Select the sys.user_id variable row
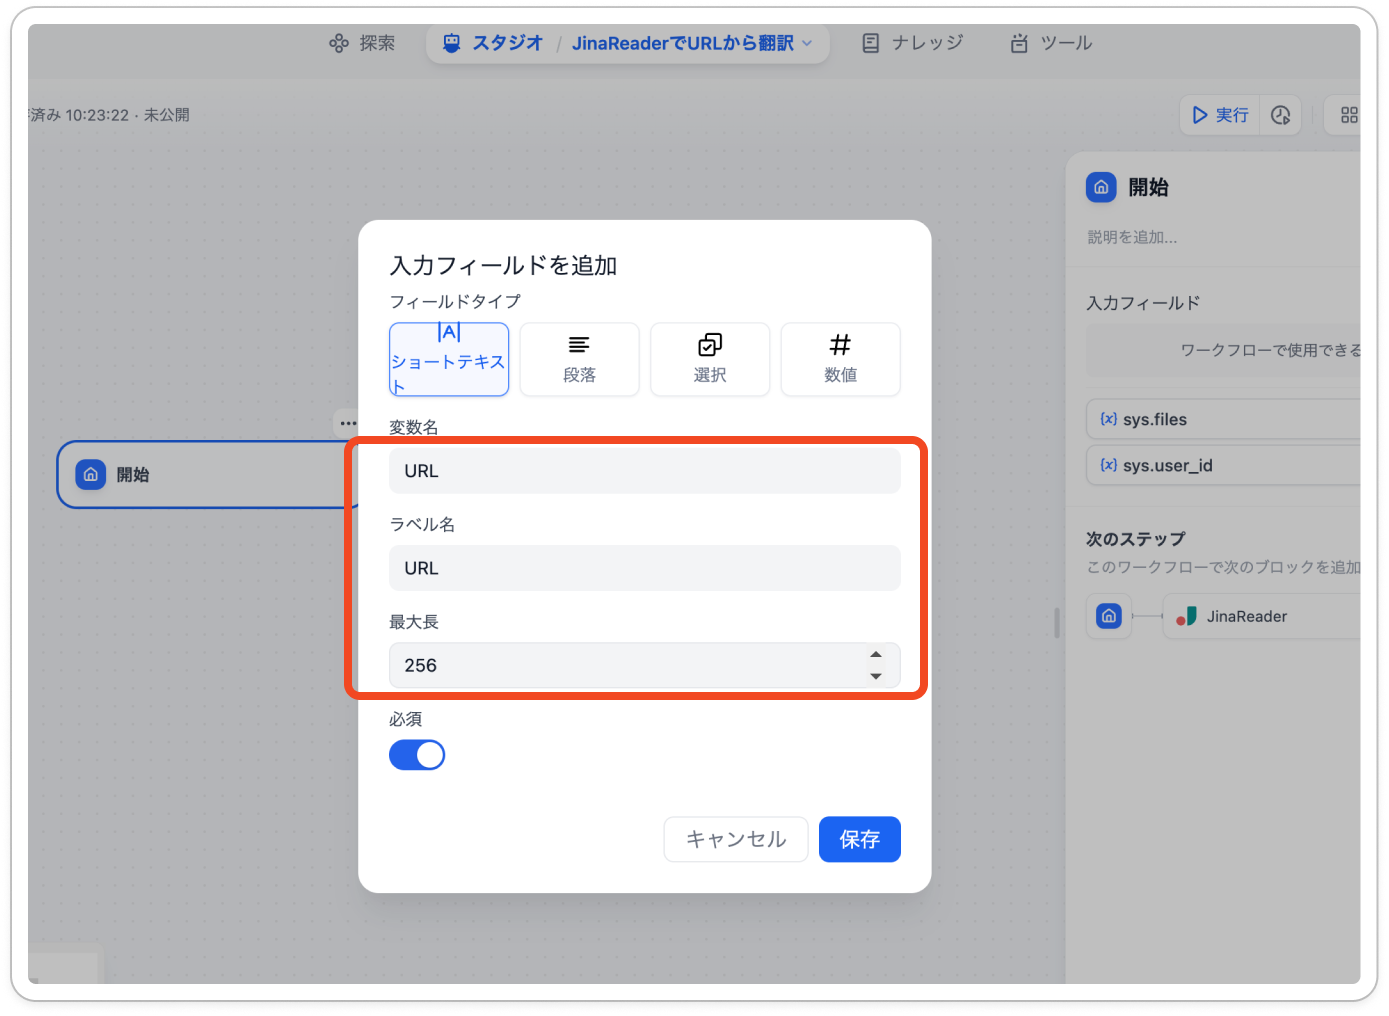The height and width of the screenshot is (1016, 1389). pos(1223,465)
